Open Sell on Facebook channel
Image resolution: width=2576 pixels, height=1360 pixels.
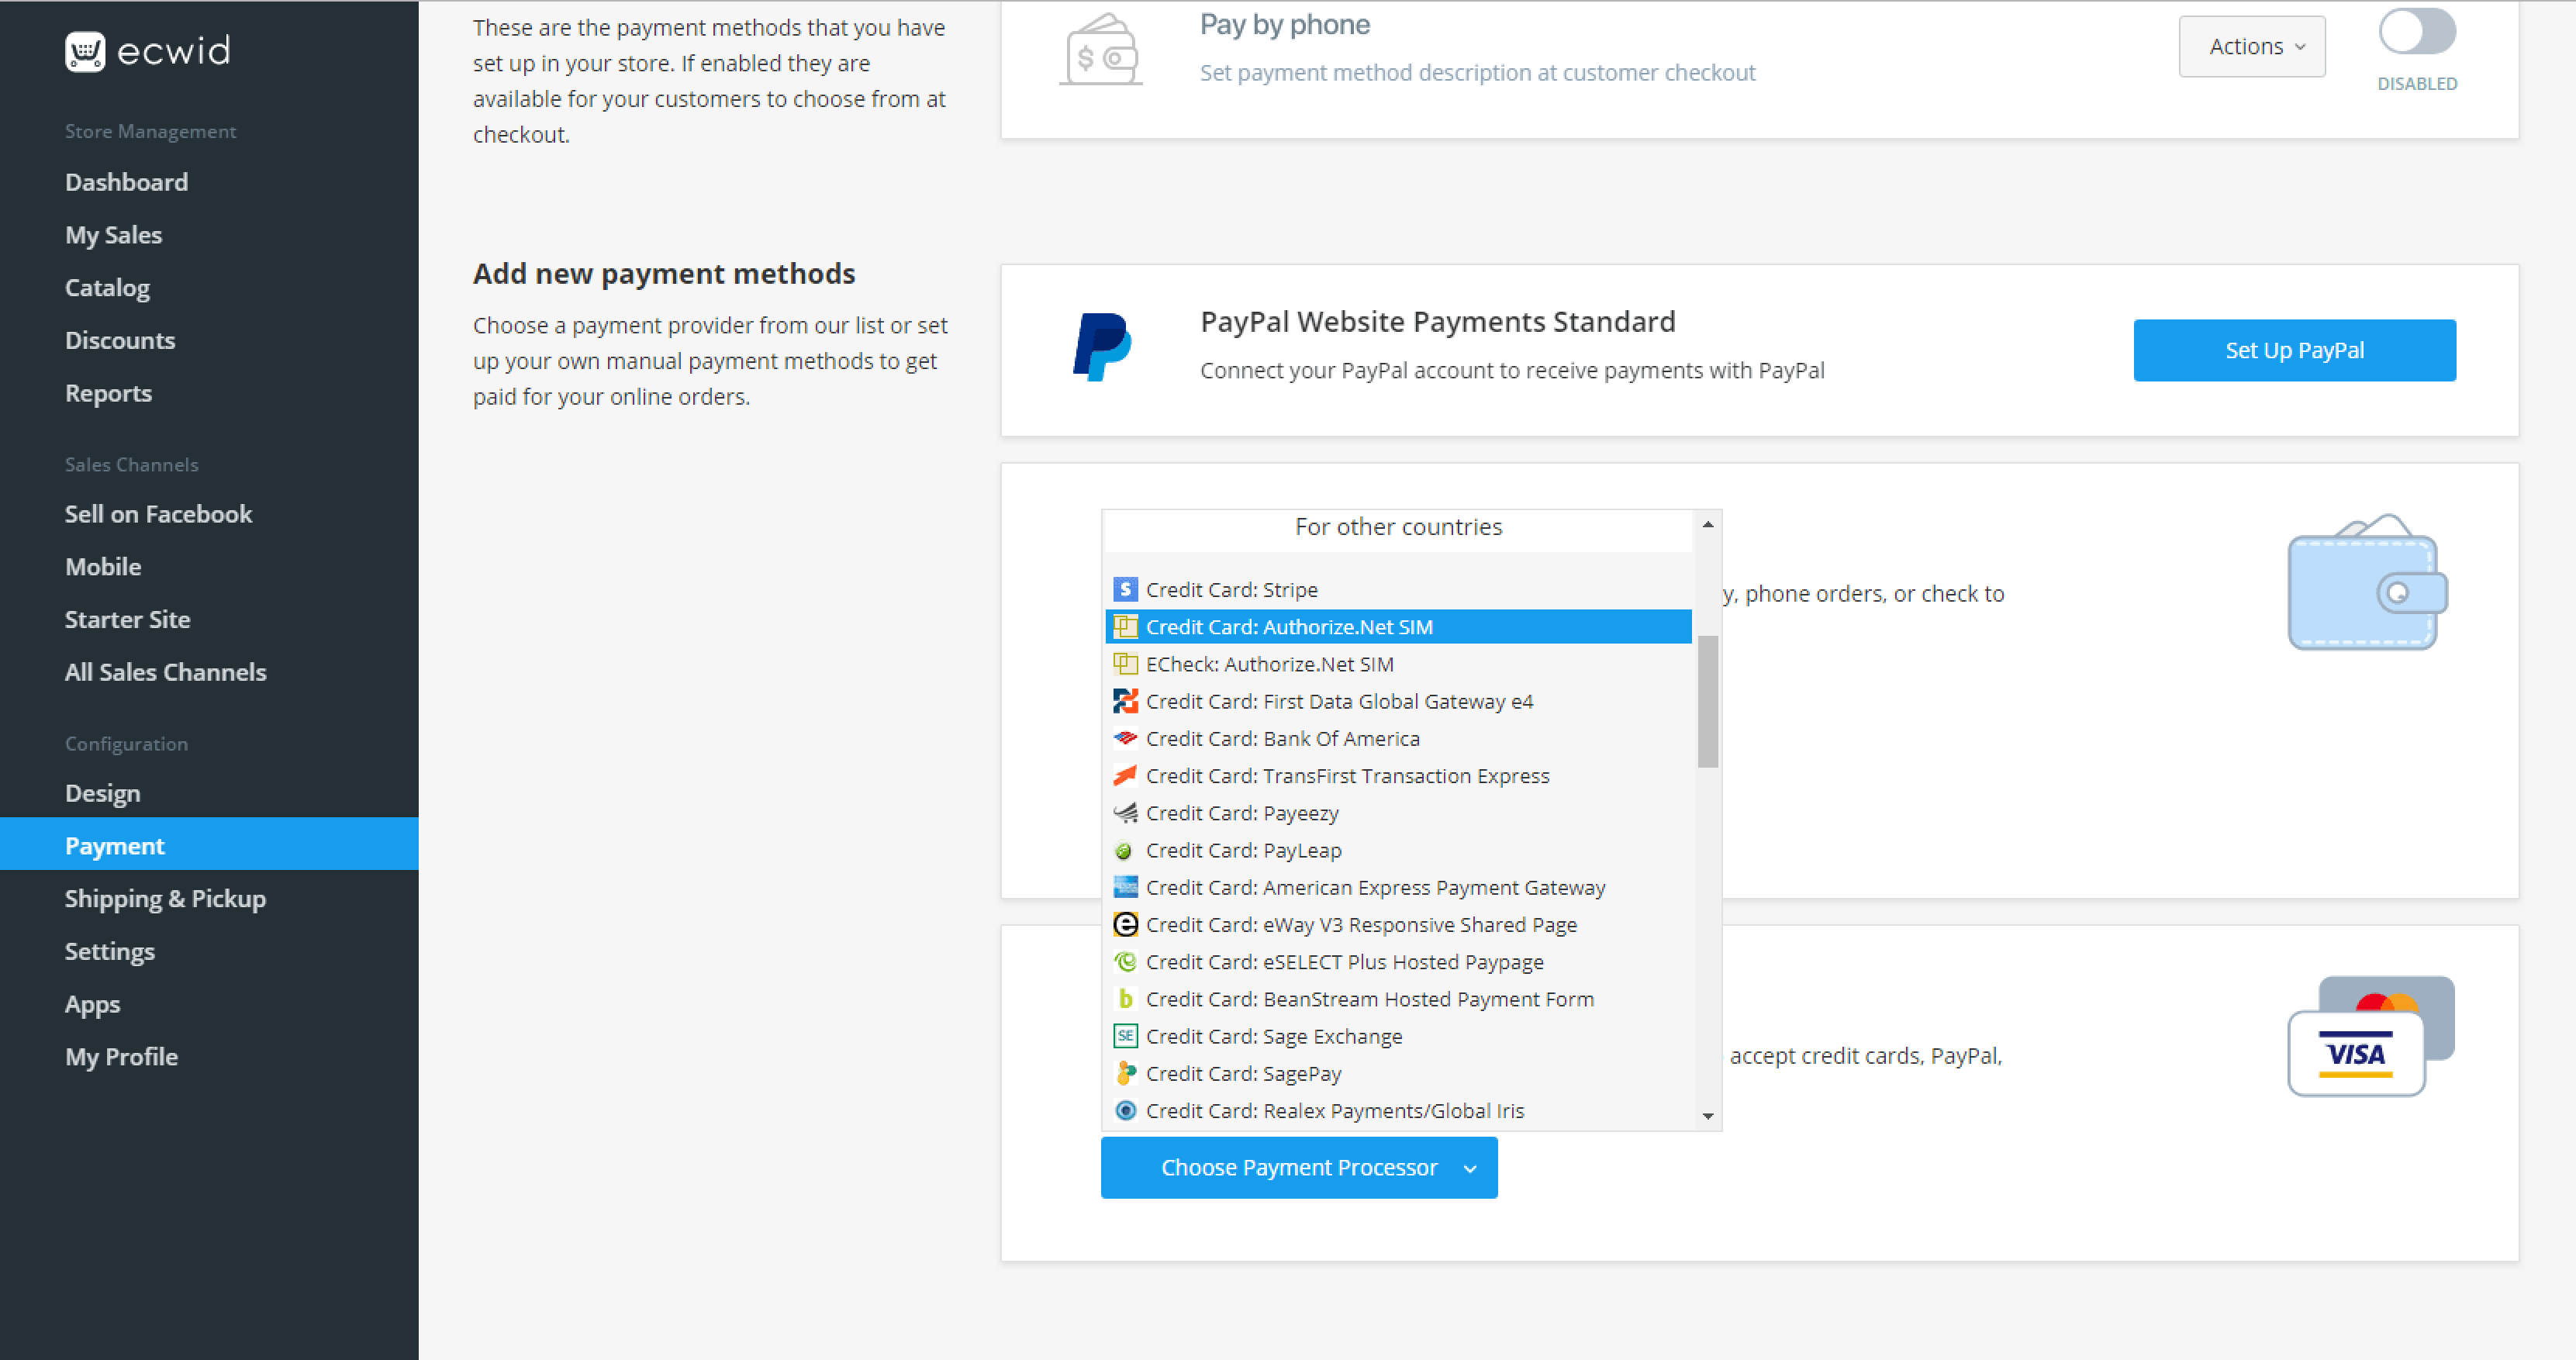coord(158,514)
